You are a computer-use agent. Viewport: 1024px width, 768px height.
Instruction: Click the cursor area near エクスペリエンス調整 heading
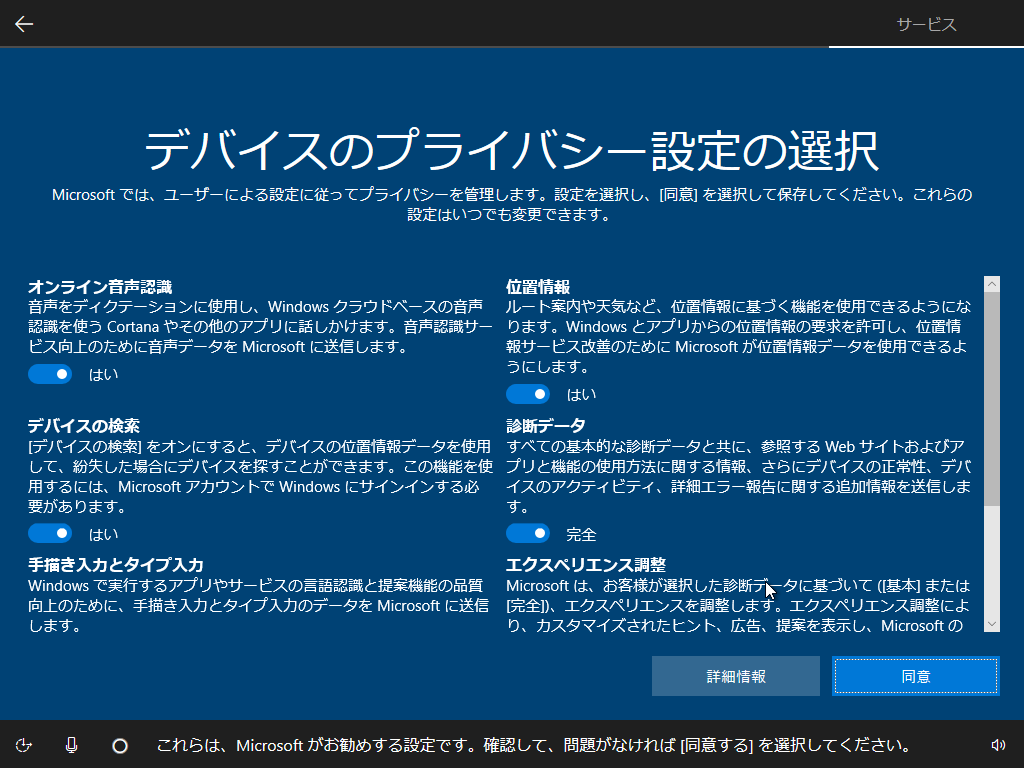pos(768,590)
